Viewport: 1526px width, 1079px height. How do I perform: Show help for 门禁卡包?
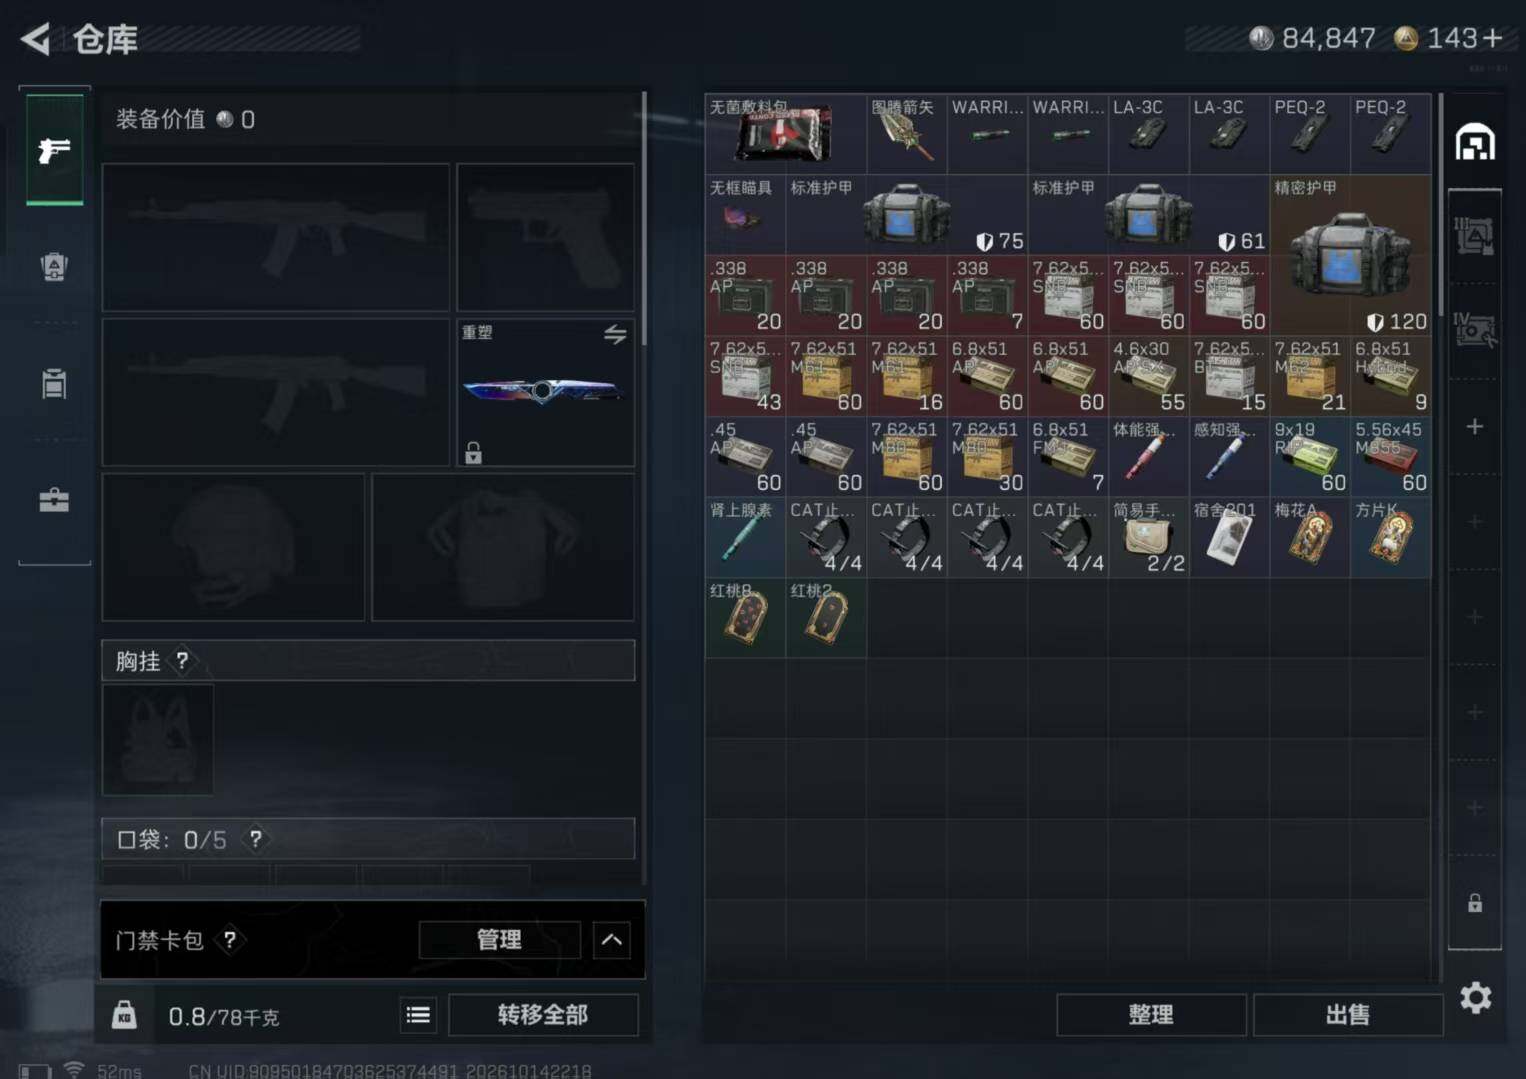coord(230,940)
